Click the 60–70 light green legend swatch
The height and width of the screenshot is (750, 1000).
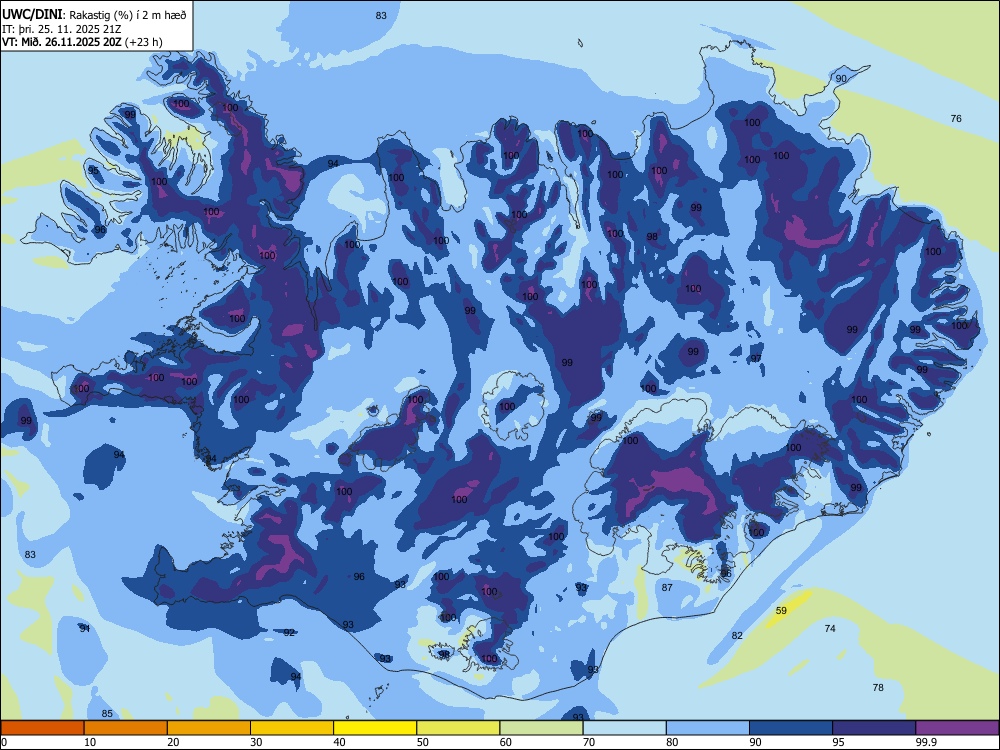click(x=541, y=728)
